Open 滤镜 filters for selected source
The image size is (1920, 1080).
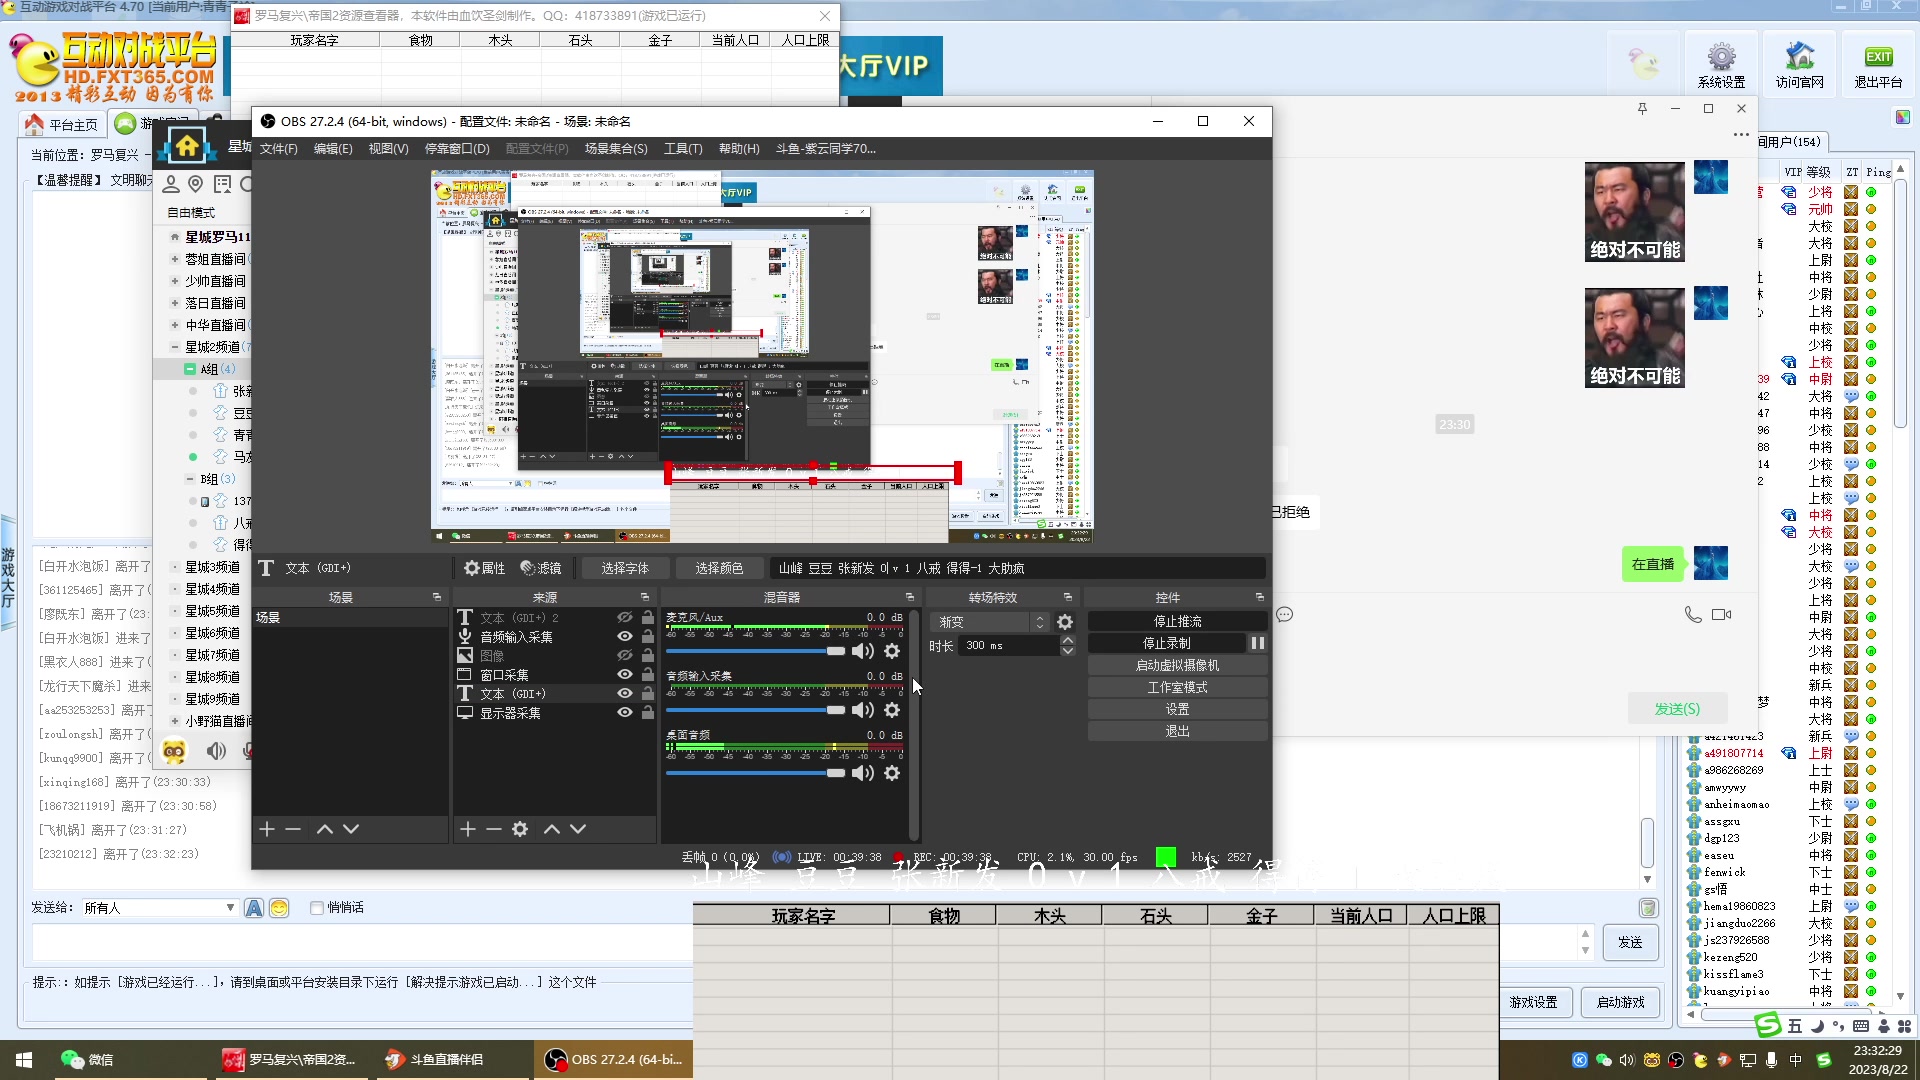tap(541, 568)
